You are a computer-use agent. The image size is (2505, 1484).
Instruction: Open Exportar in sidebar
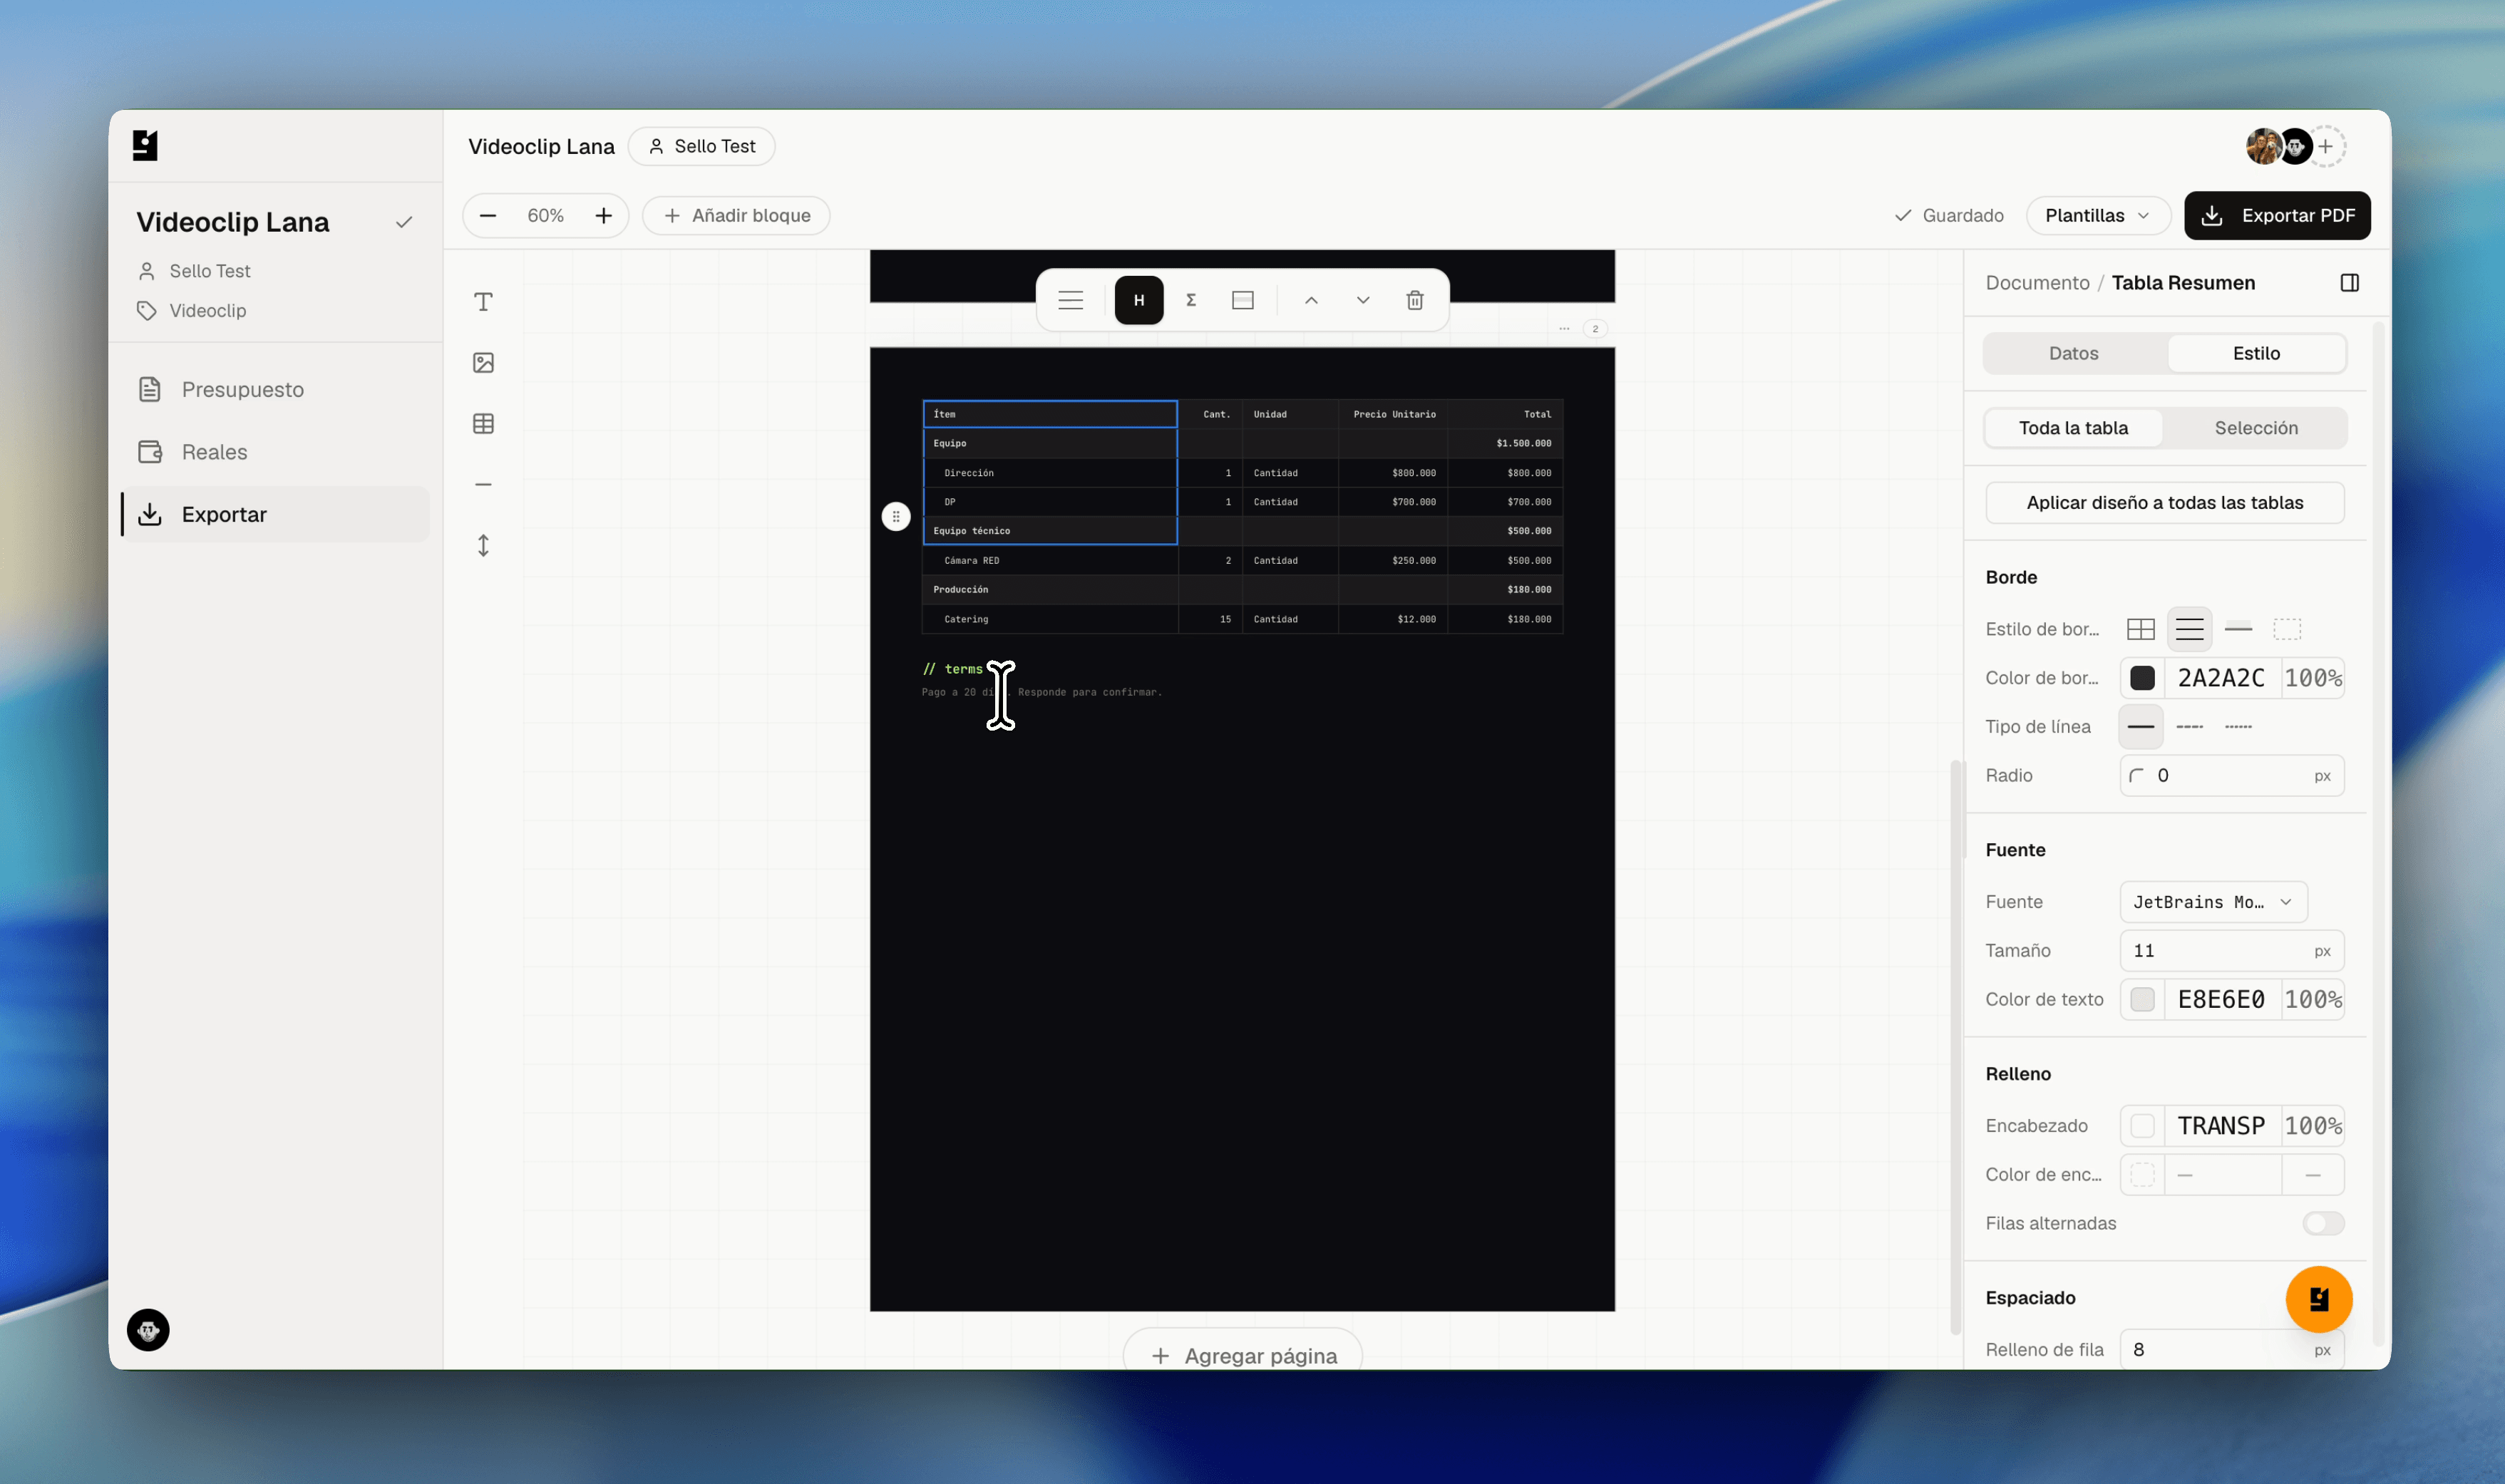point(275,514)
